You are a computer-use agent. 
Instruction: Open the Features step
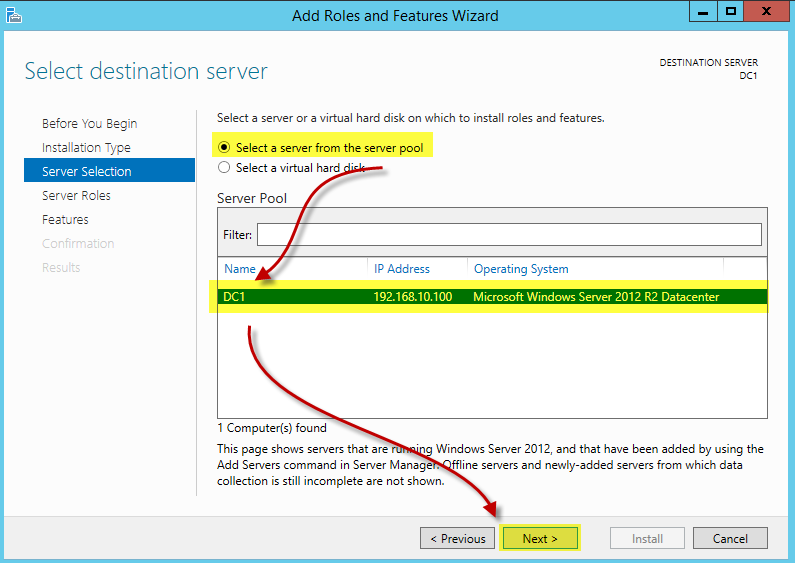65,220
